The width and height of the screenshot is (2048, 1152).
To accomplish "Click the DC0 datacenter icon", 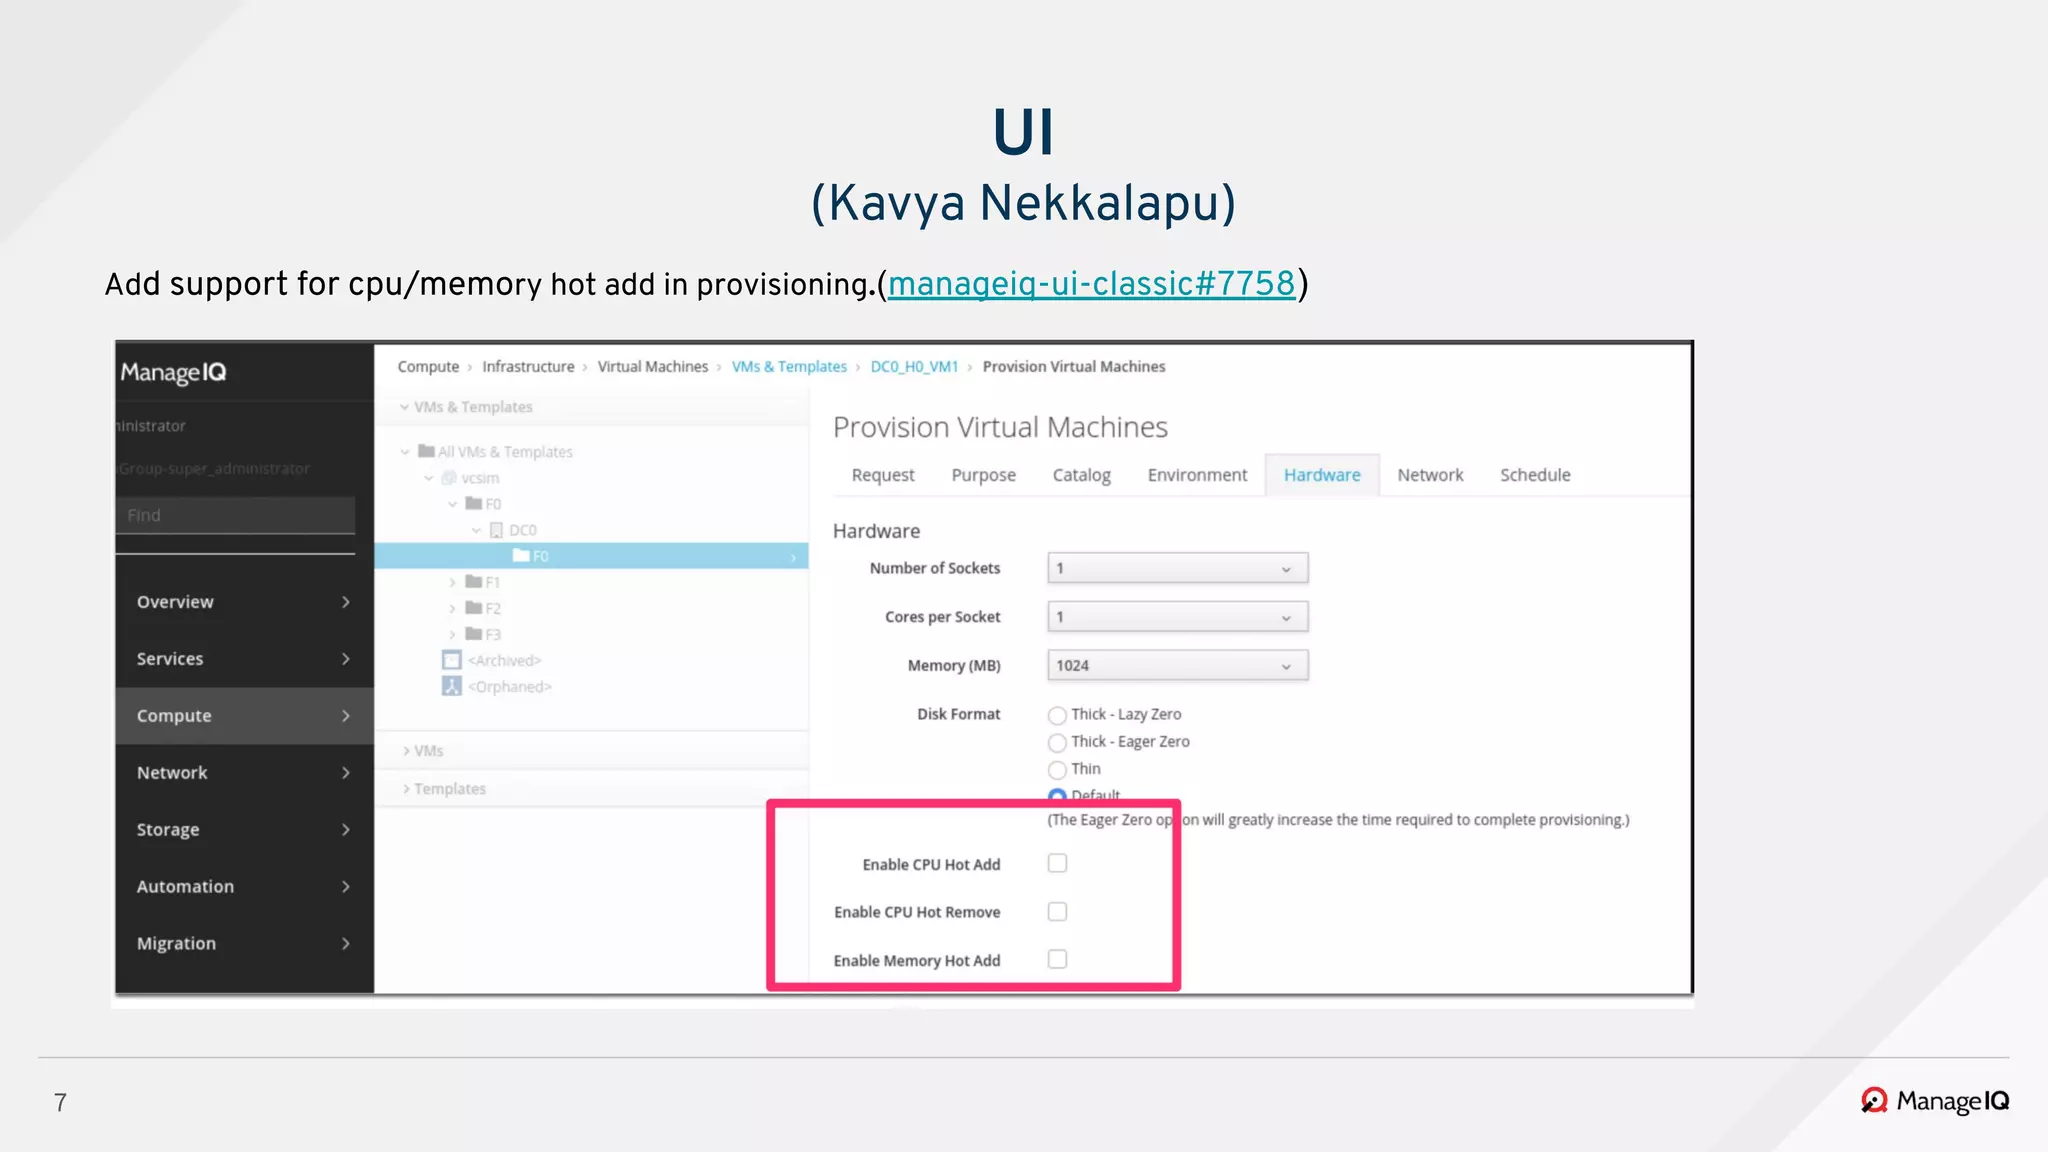I will (x=496, y=530).
